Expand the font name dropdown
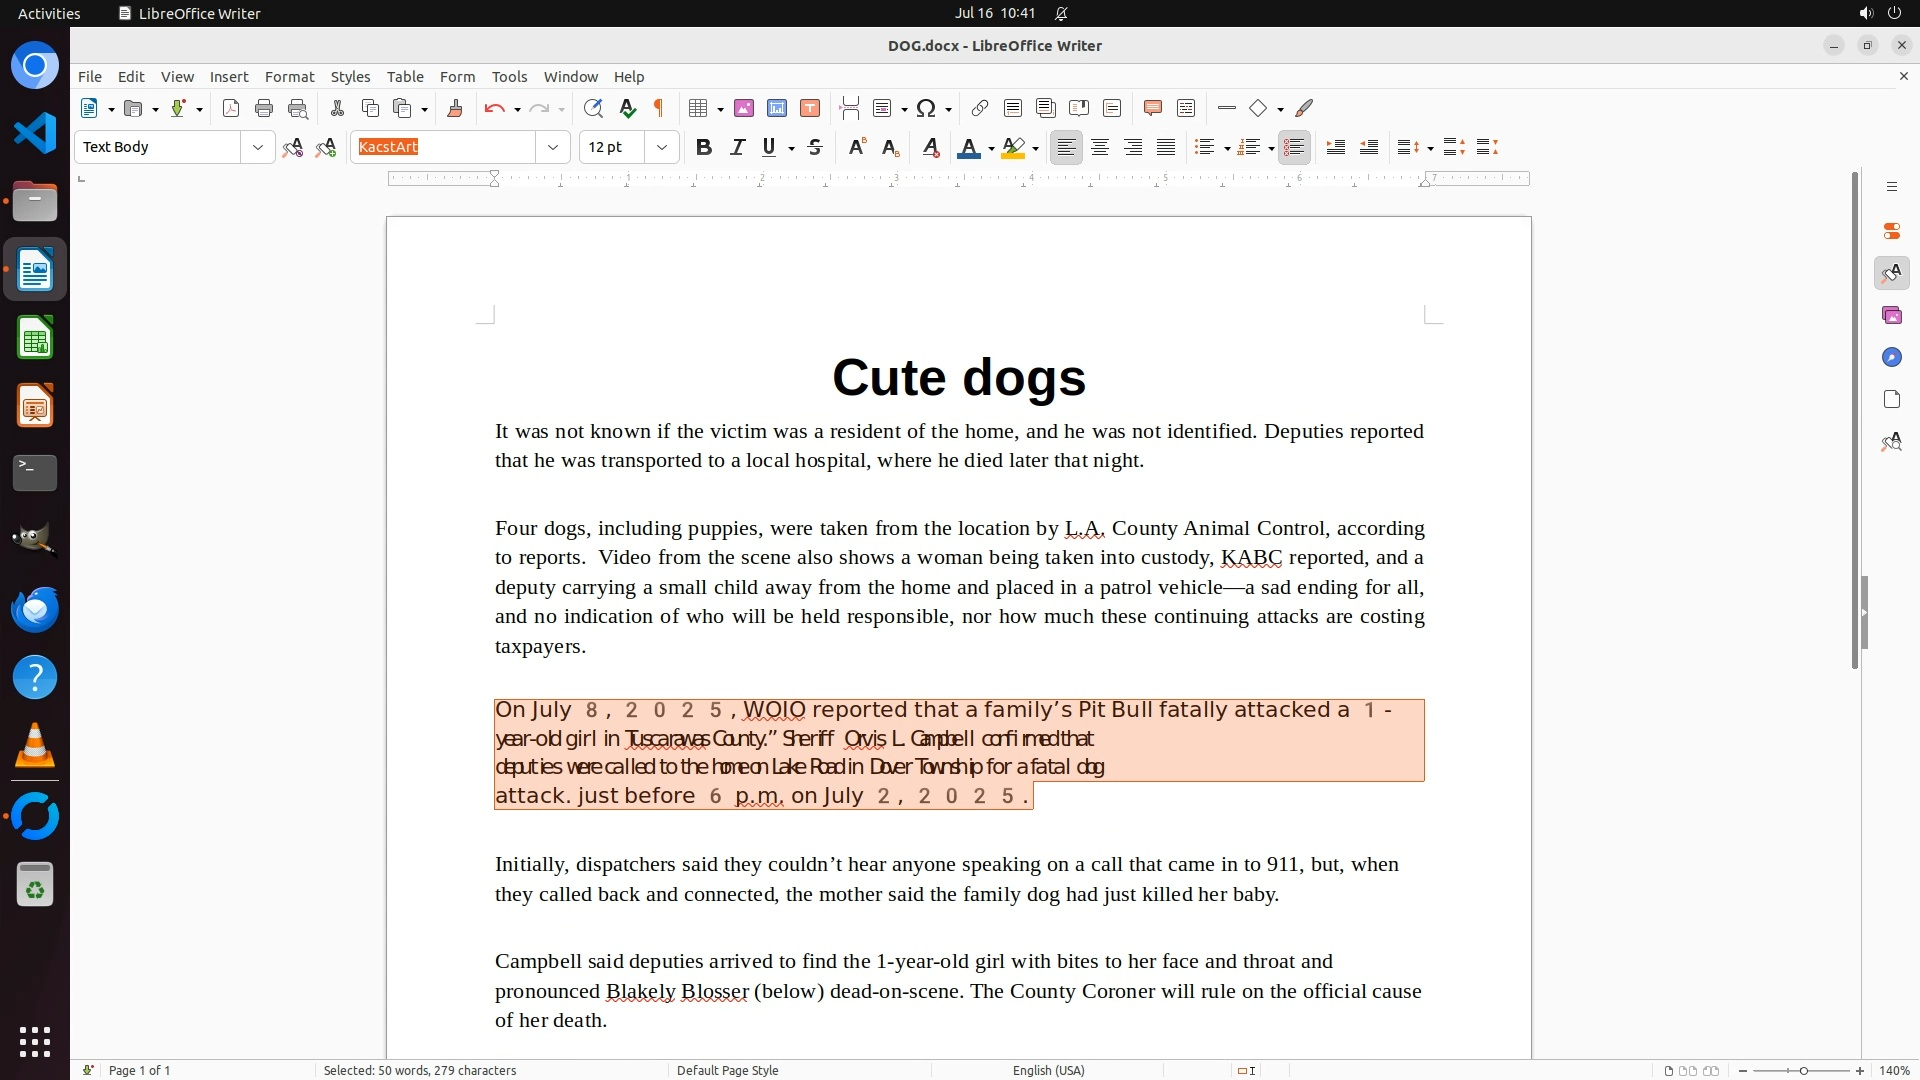The height and width of the screenshot is (1080, 1920). click(x=553, y=148)
